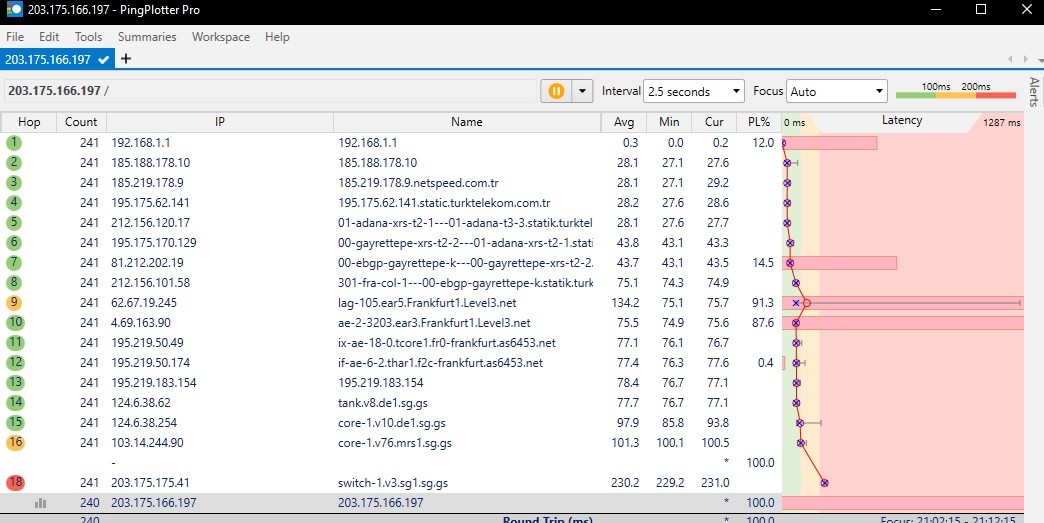Open the Summaries menu
The height and width of the screenshot is (523, 1044).
pyautogui.click(x=147, y=37)
